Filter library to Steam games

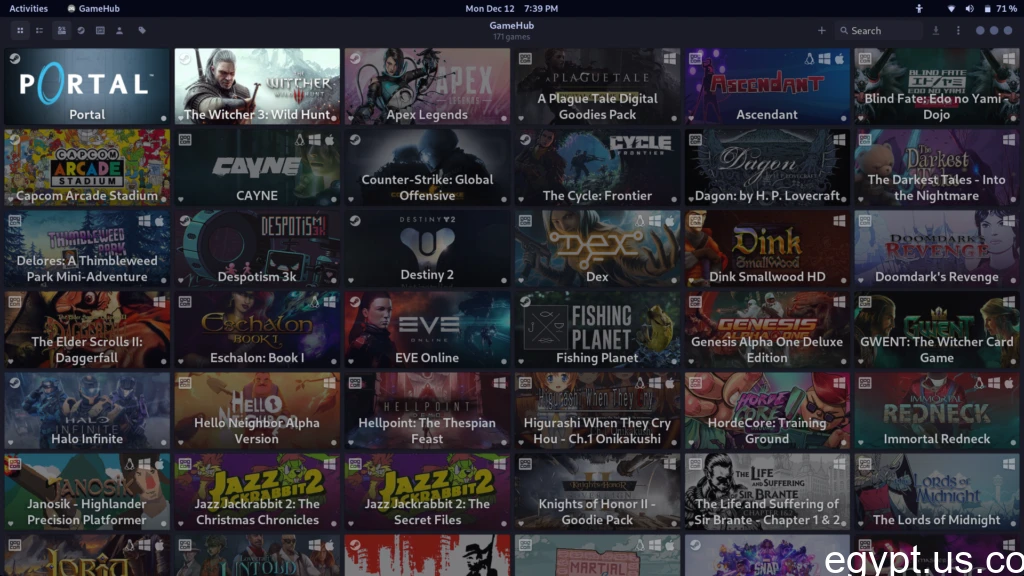click(x=81, y=31)
